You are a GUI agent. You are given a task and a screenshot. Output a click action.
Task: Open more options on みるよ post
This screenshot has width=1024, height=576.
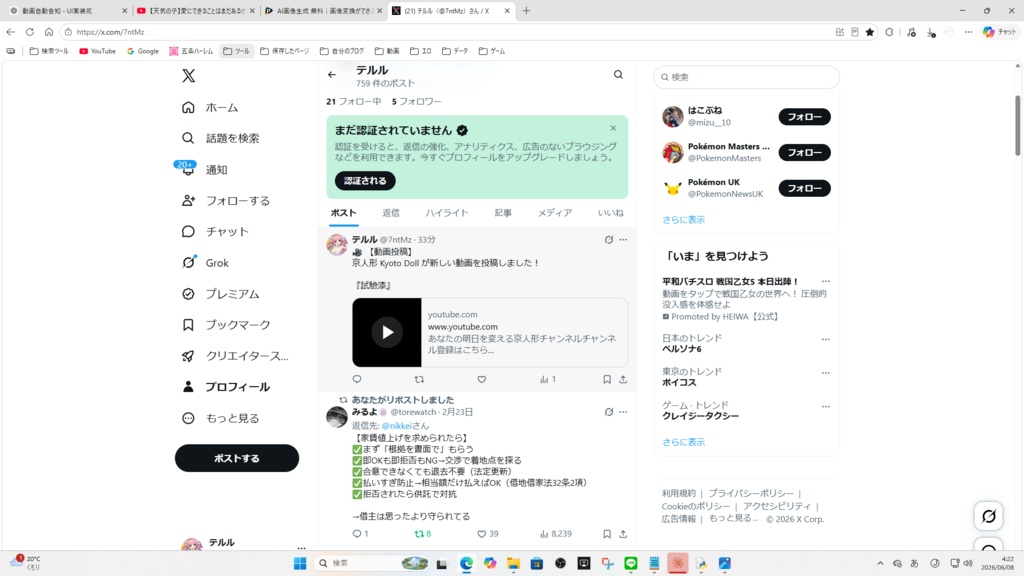[x=623, y=412]
